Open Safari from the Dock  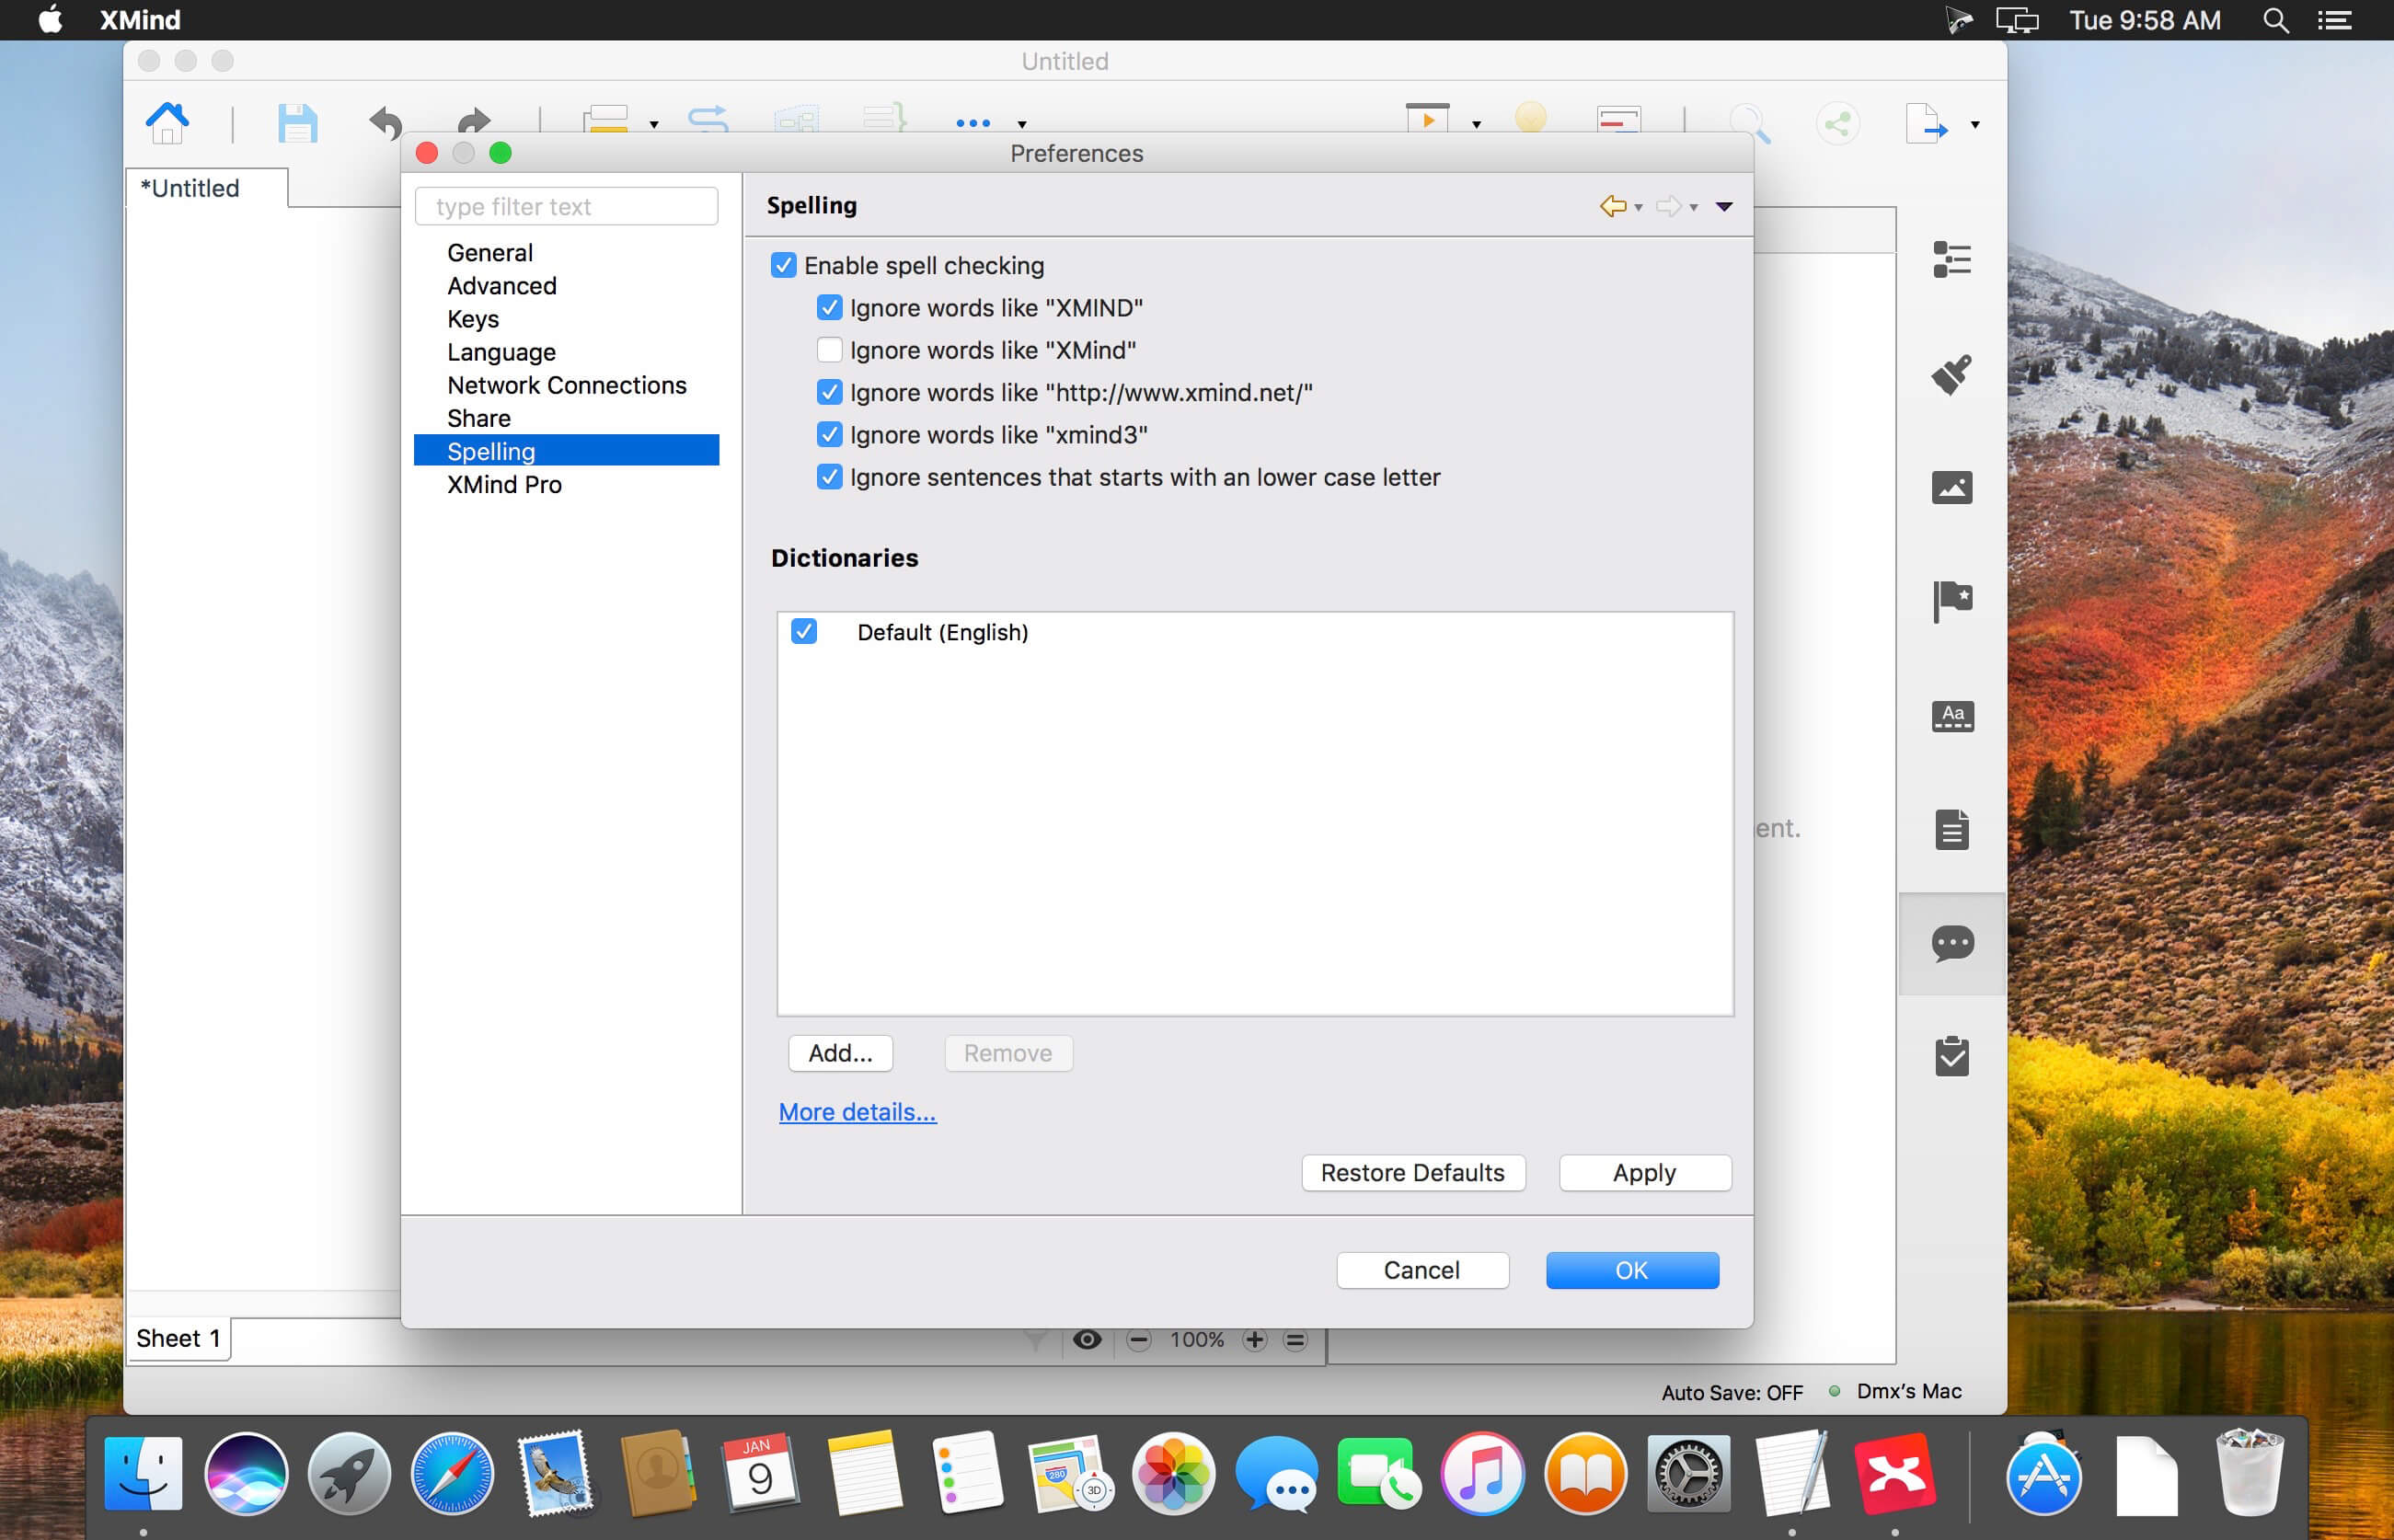(x=452, y=1473)
